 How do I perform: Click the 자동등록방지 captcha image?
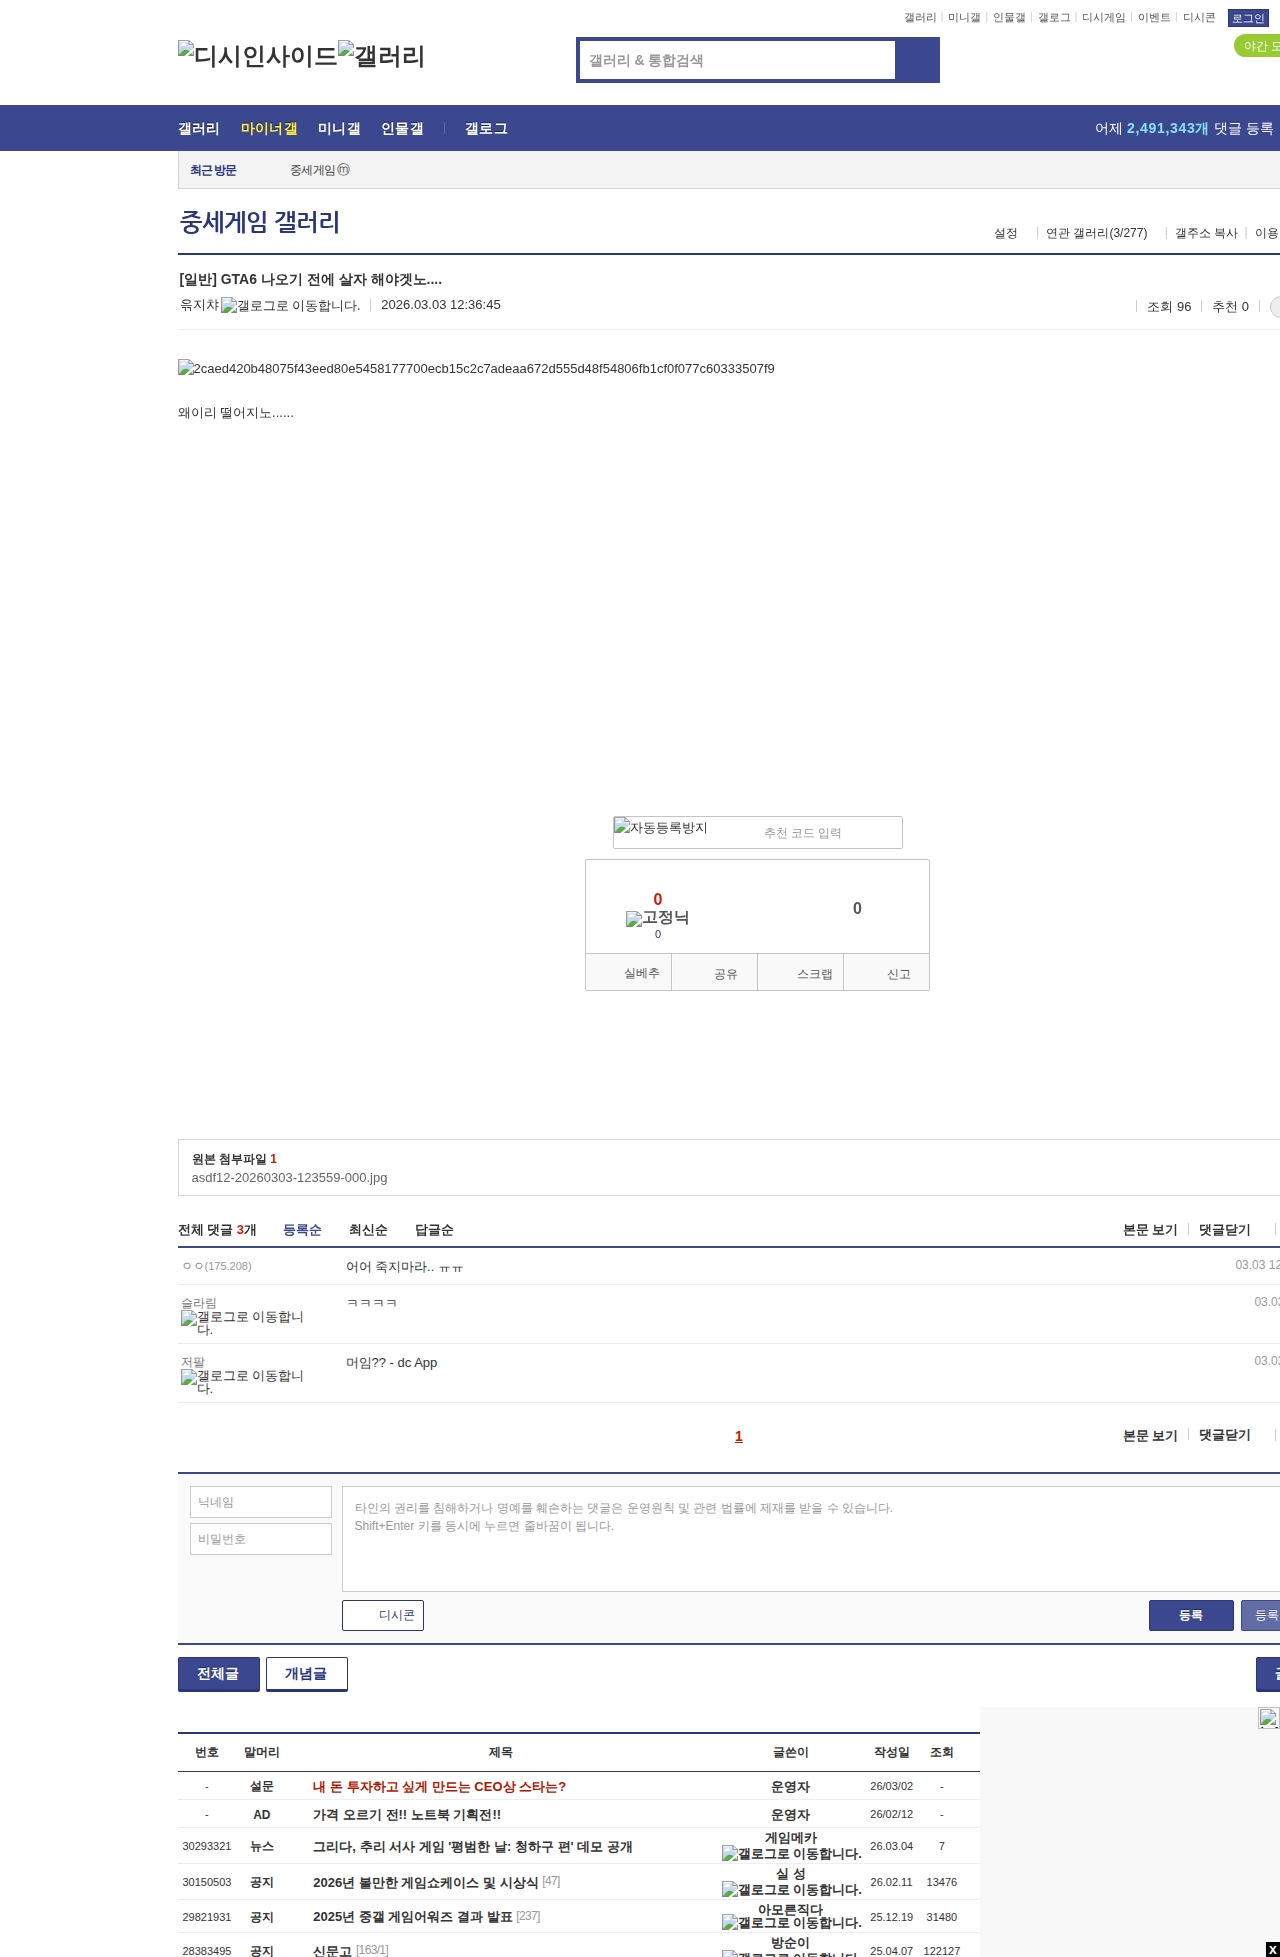661,828
